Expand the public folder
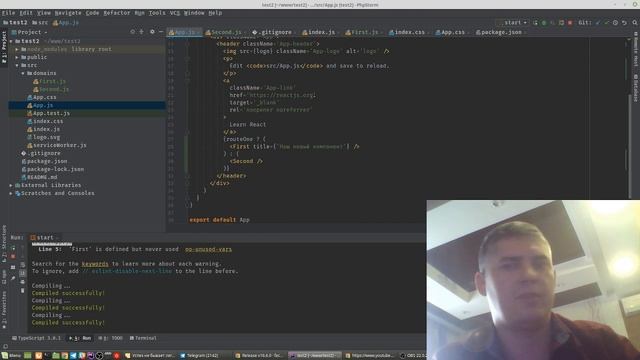The height and width of the screenshot is (360, 640). [17, 57]
